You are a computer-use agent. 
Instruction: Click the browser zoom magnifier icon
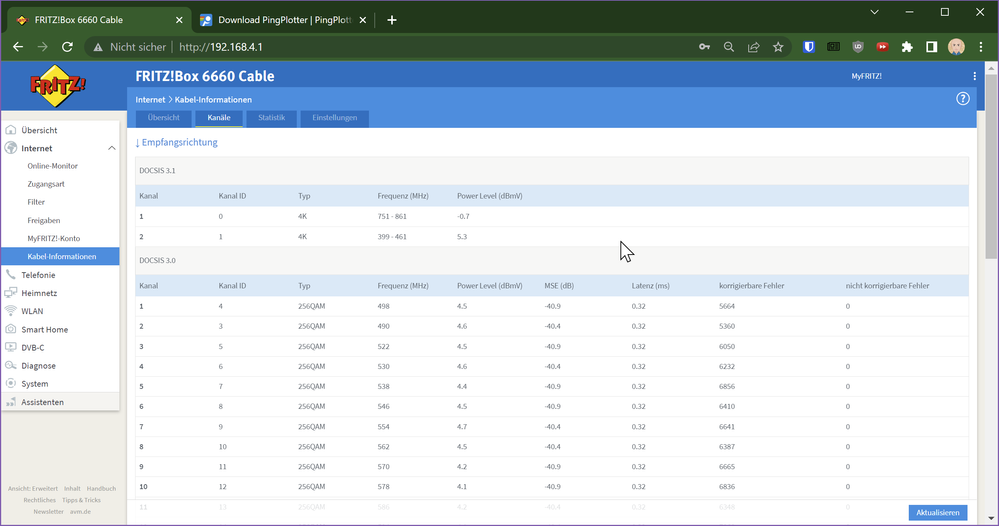(x=729, y=47)
